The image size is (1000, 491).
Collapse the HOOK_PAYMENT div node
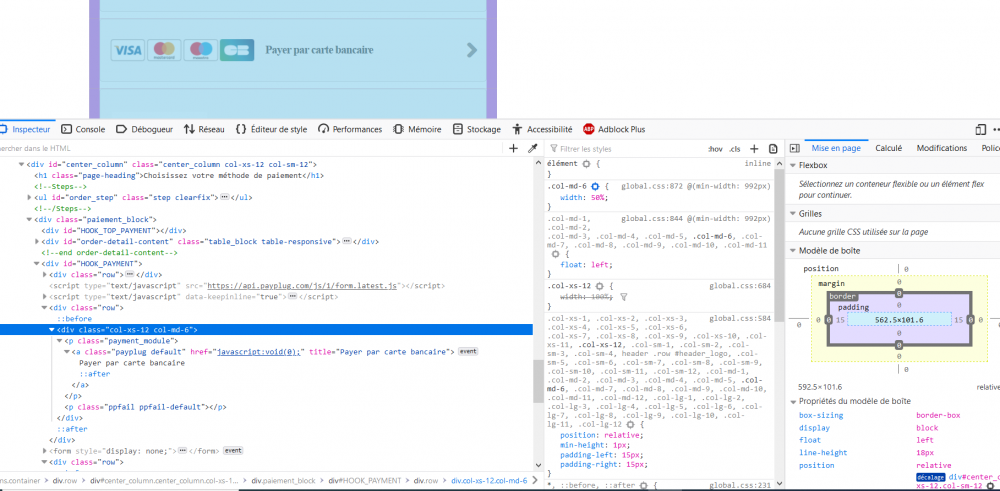(37, 264)
